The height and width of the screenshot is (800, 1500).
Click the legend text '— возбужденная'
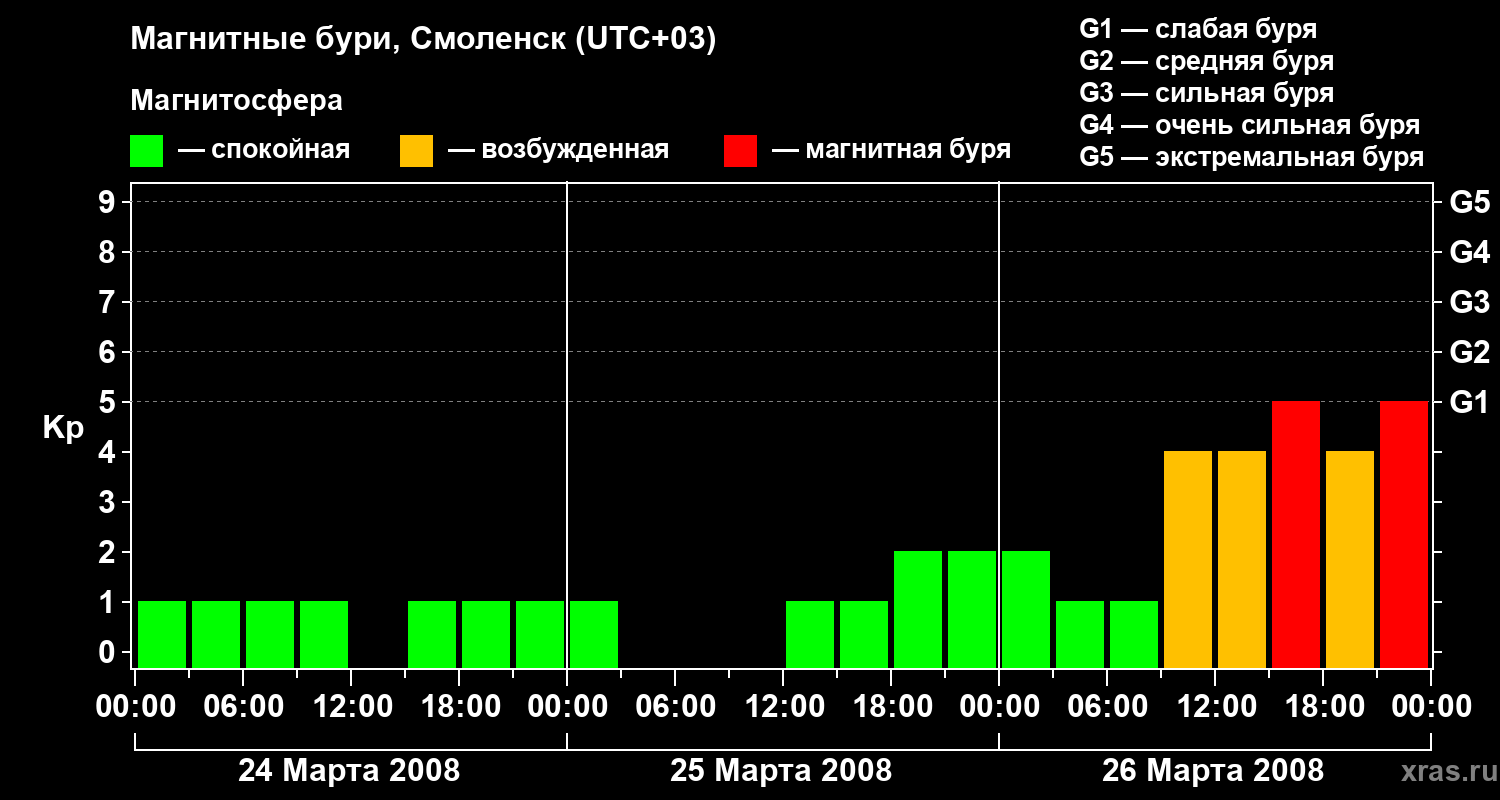558,150
